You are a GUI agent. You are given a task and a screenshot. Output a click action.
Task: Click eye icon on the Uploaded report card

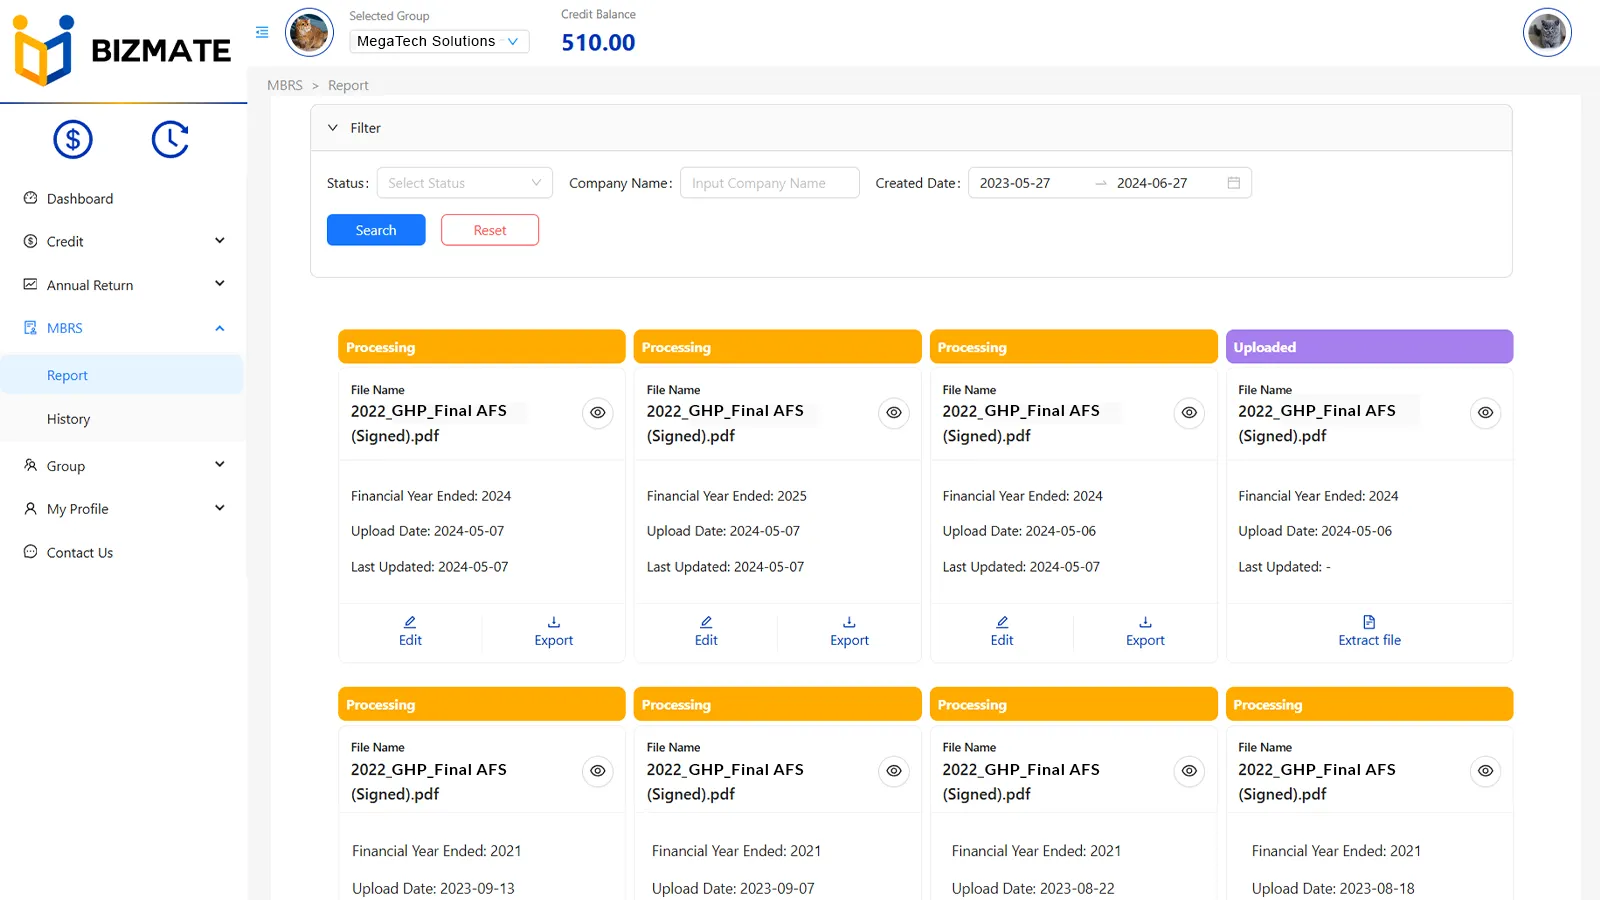[1485, 412]
